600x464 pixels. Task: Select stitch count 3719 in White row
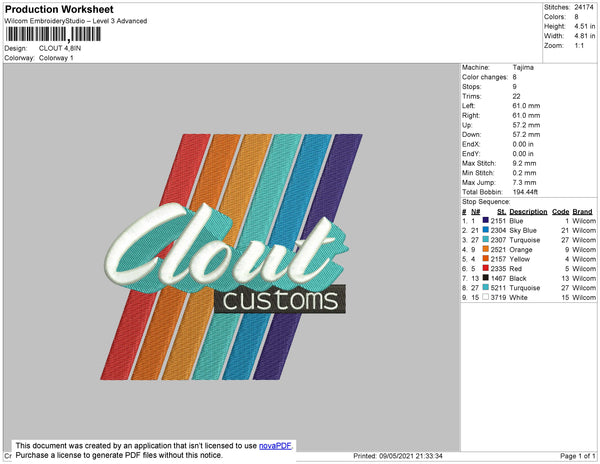pyautogui.click(x=498, y=297)
